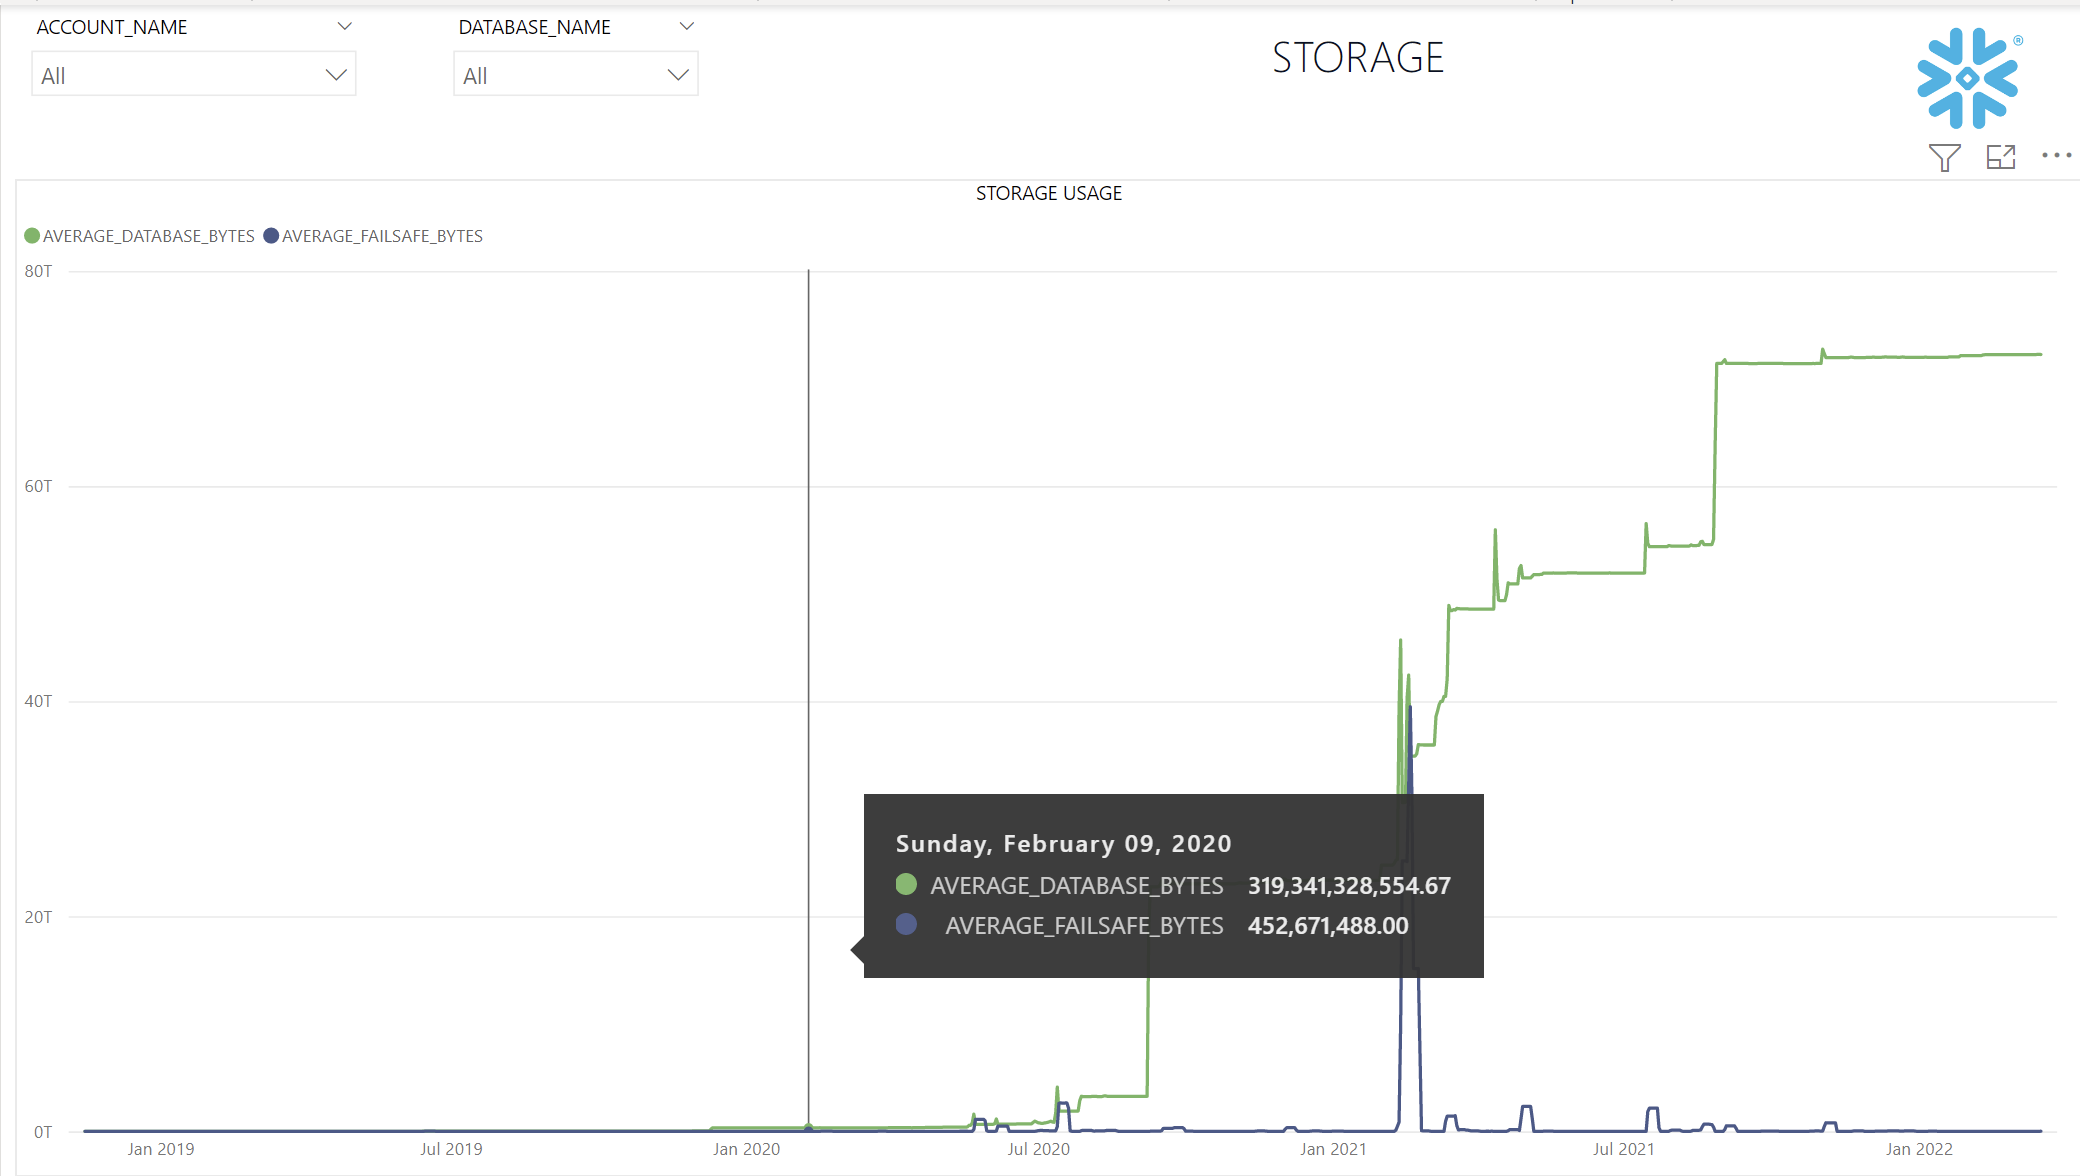Viewport: 2080px width, 1176px height.
Task: Select the blue AVERAGE_FAILSAFE_BYTES legend dot
Action: pos(270,235)
